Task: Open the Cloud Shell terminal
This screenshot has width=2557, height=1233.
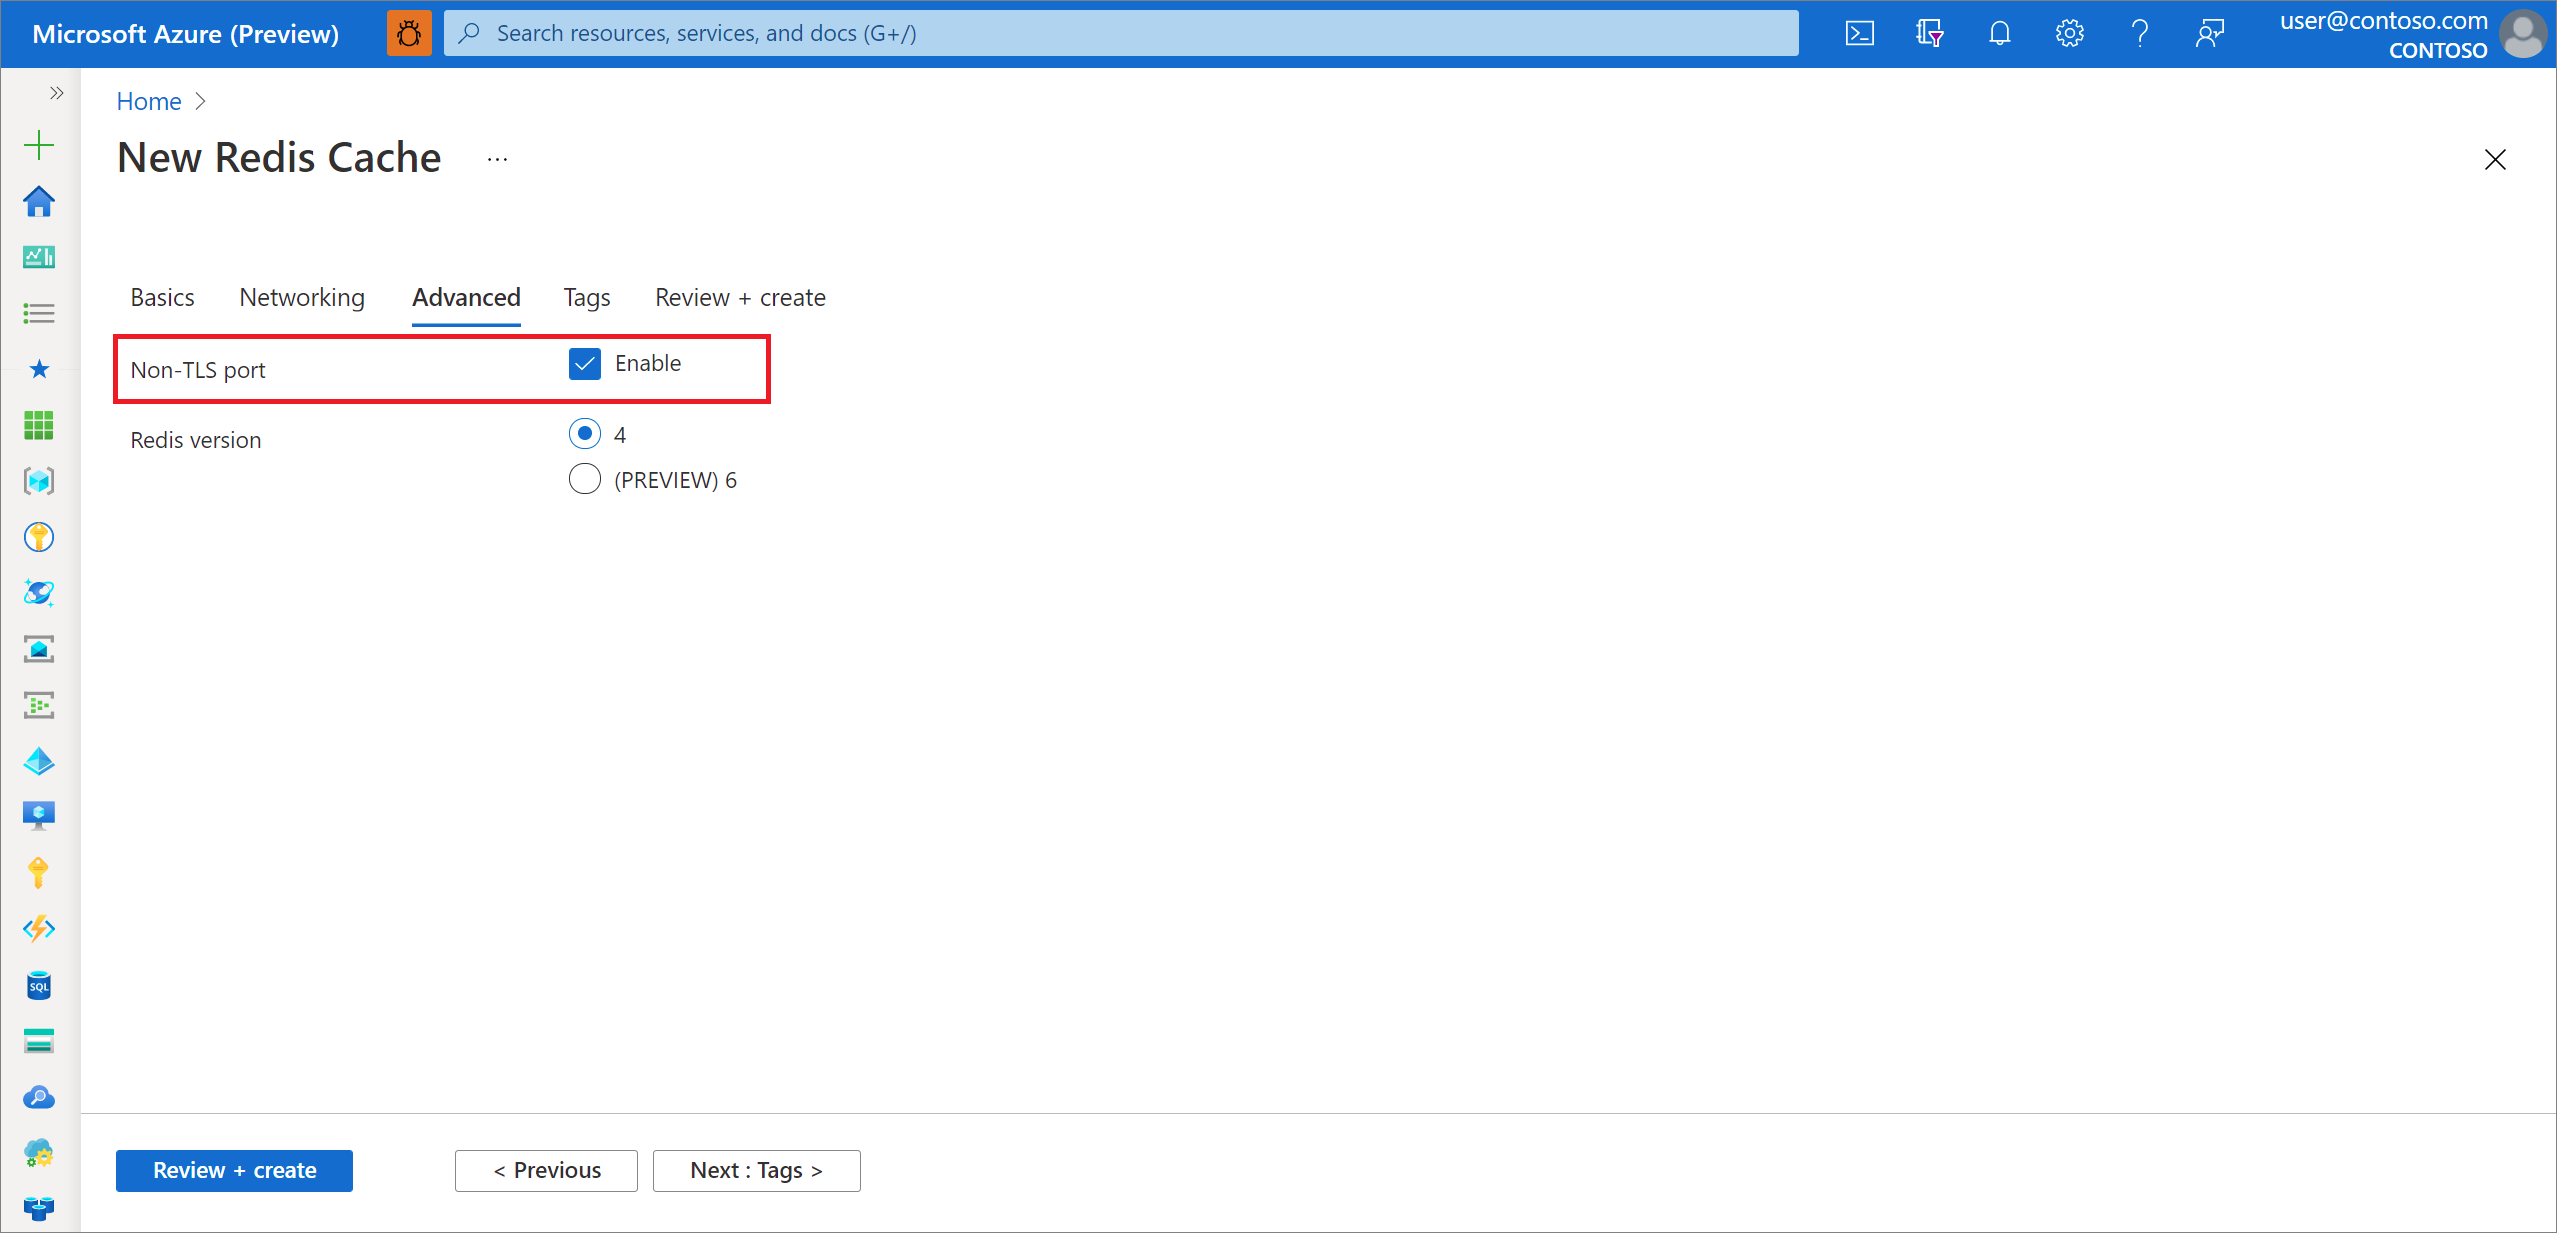Action: pyautogui.click(x=1860, y=33)
